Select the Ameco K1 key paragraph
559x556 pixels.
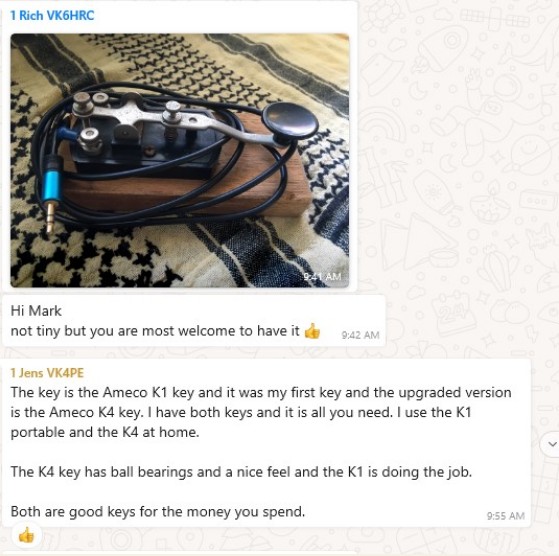pyautogui.click(x=261, y=412)
